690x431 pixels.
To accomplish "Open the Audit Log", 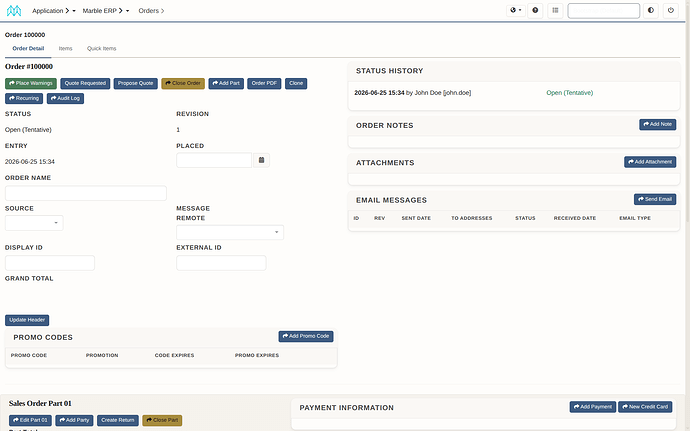I will tap(66, 98).
